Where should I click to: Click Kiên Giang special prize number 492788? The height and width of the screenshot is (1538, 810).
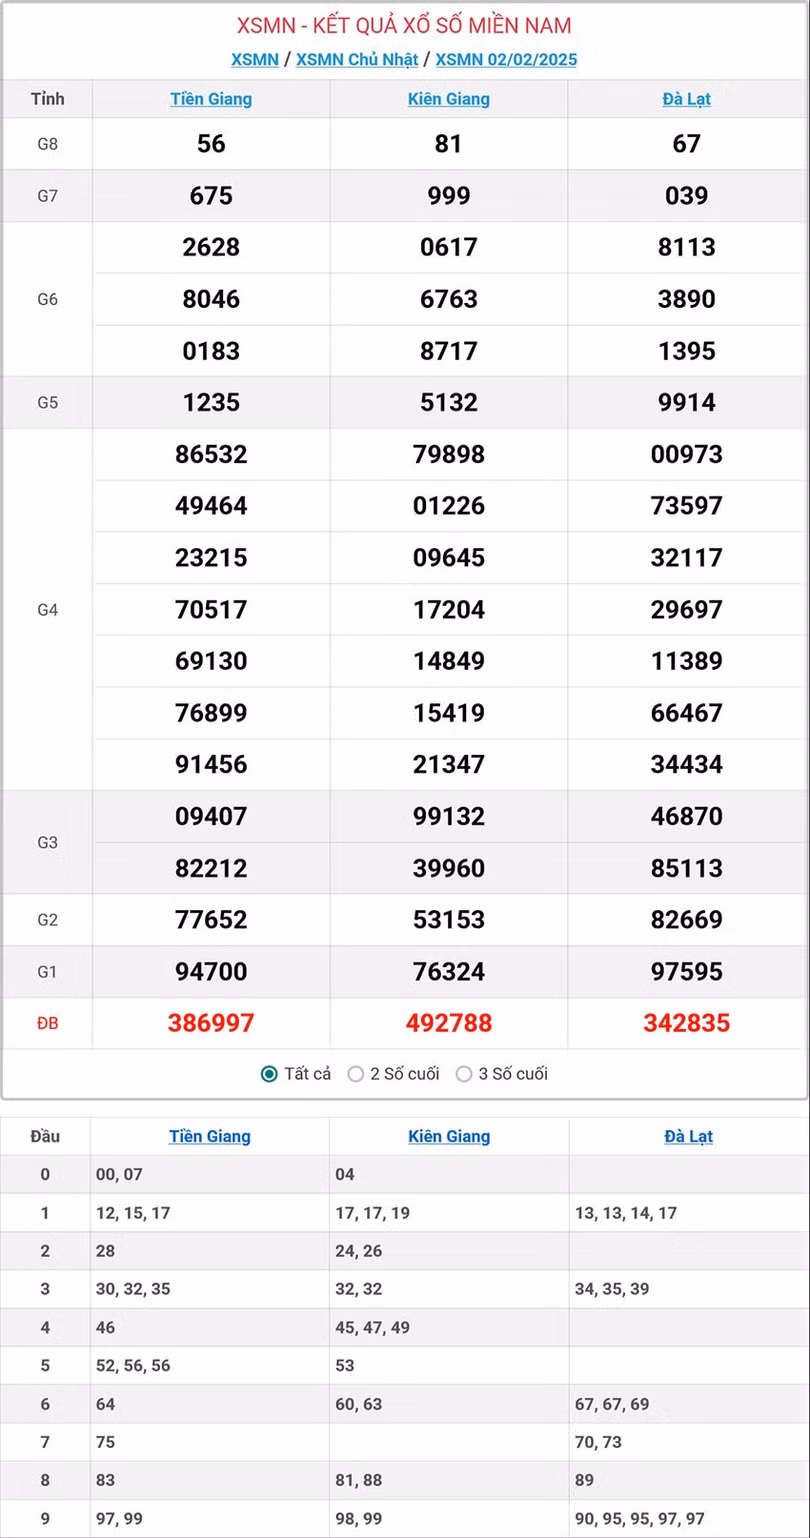click(x=449, y=1023)
